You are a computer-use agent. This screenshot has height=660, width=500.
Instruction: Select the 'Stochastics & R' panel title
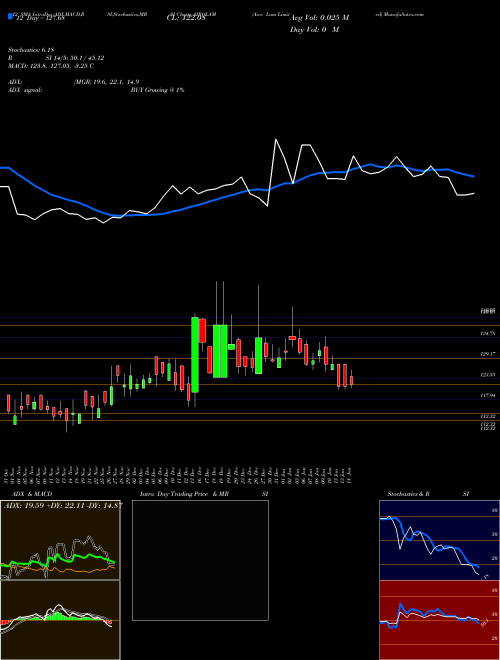[409, 494]
